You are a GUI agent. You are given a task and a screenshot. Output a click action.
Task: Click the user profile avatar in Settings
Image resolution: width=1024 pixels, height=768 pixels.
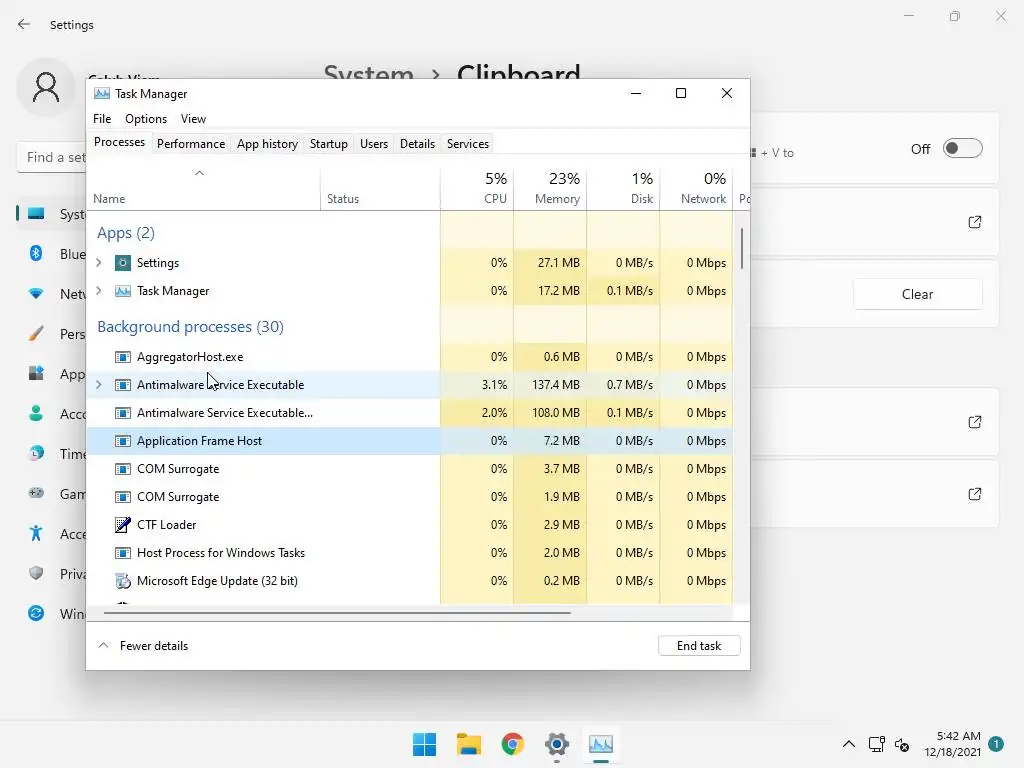[46, 87]
